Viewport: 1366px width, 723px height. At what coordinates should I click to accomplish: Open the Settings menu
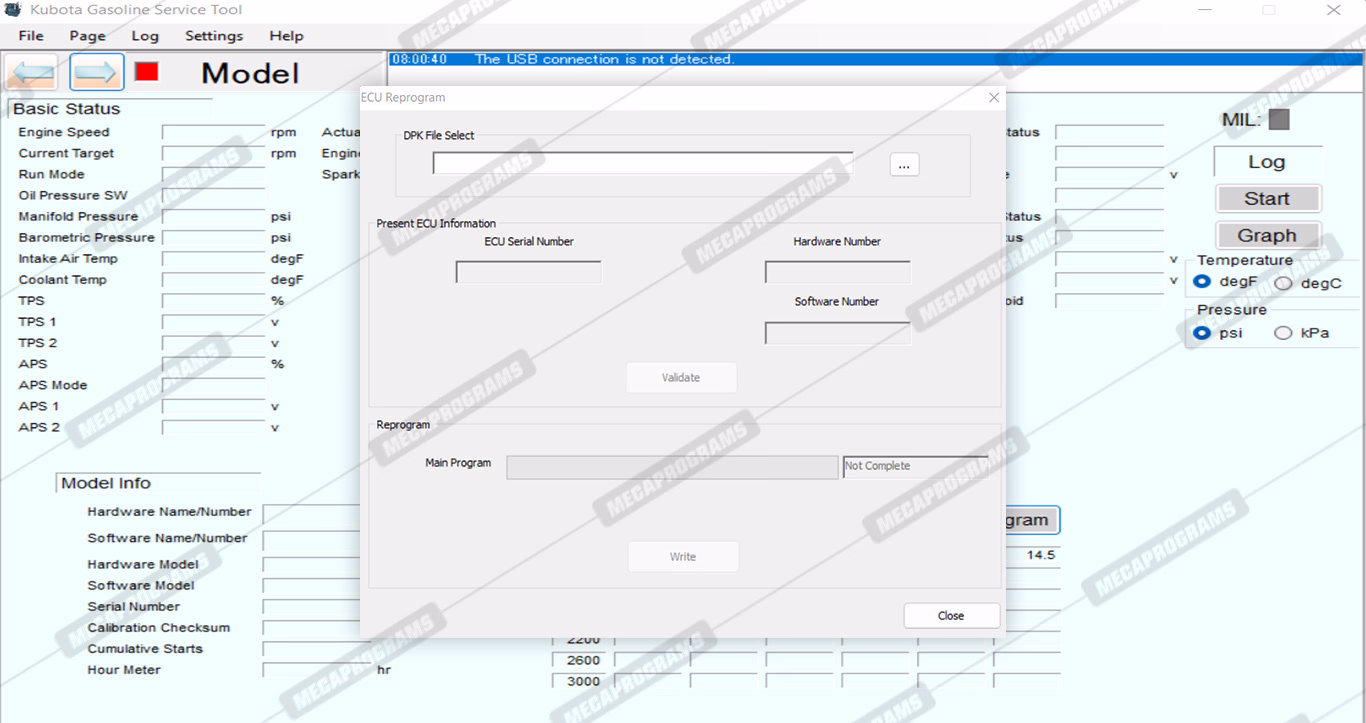(x=214, y=36)
